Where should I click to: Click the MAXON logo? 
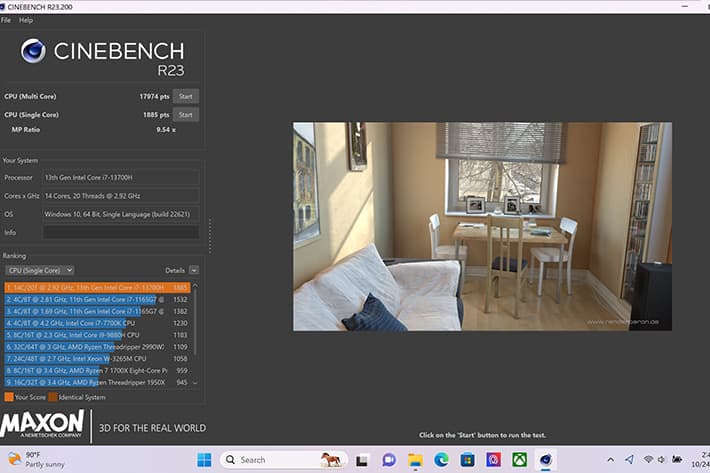click(x=43, y=424)
